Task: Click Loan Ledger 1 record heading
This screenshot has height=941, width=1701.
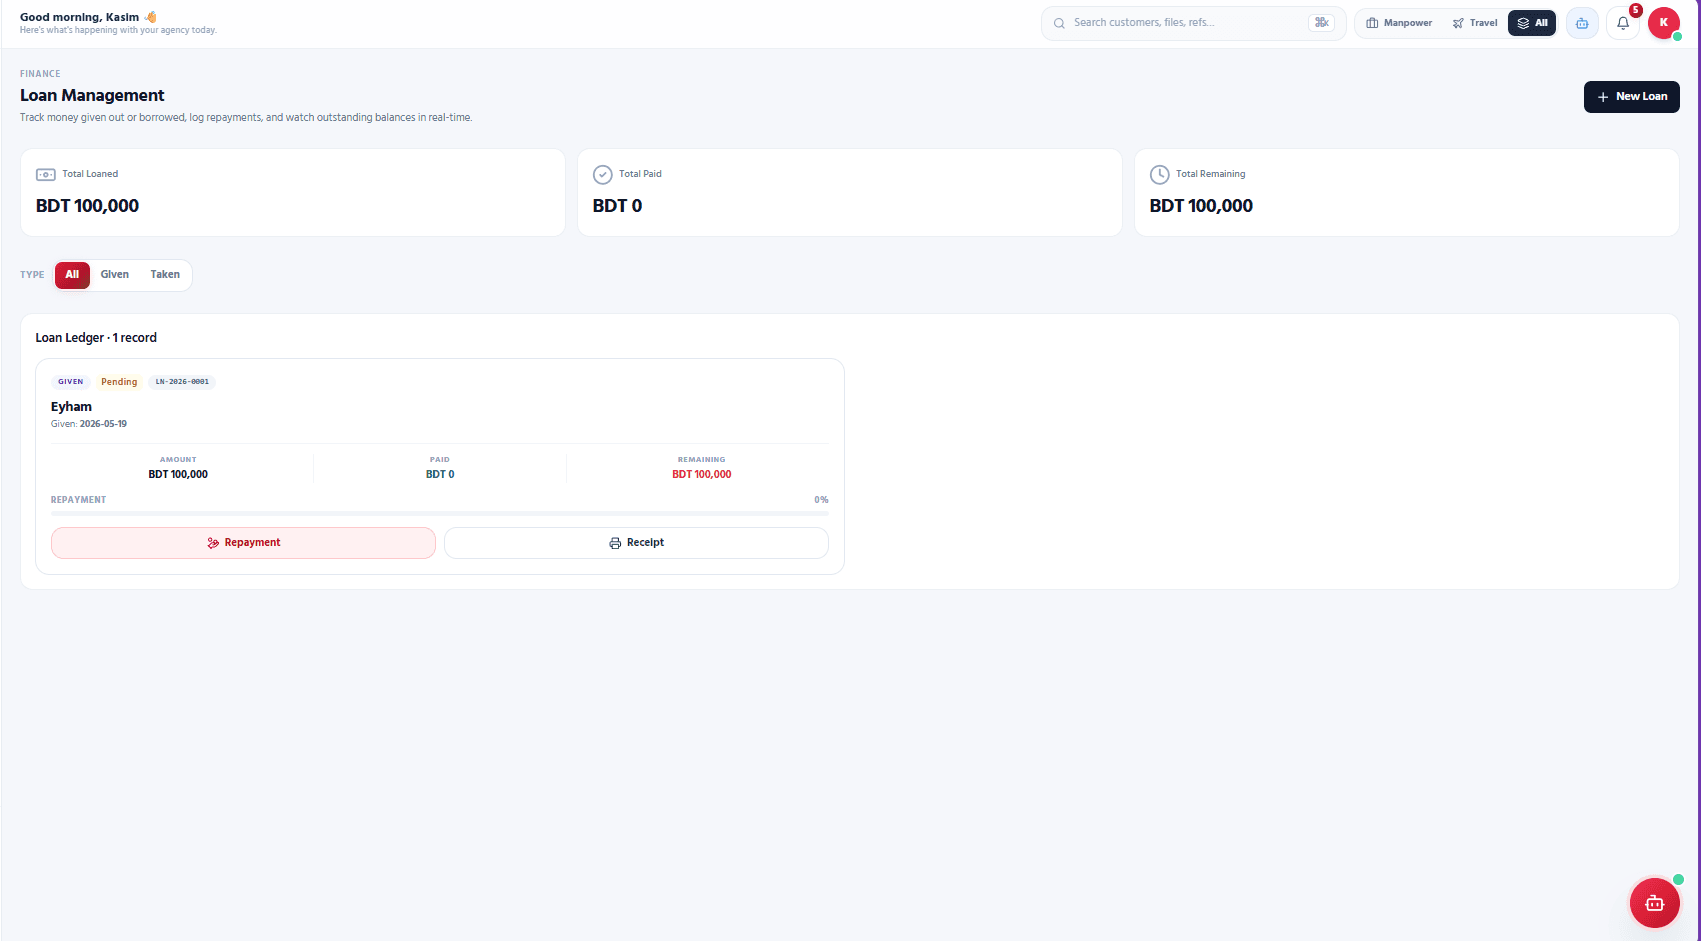Action: point(96,338)
